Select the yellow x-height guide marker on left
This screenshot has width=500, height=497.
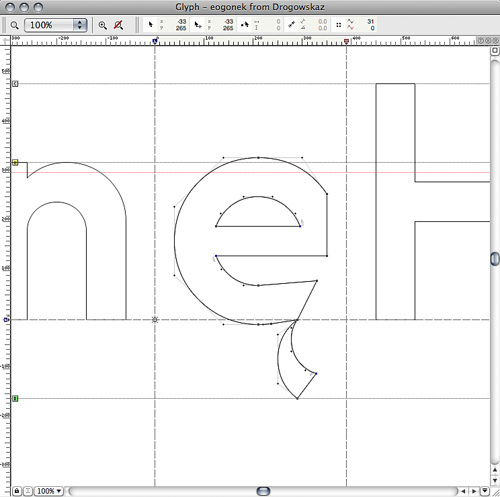(x=15, y=162)
